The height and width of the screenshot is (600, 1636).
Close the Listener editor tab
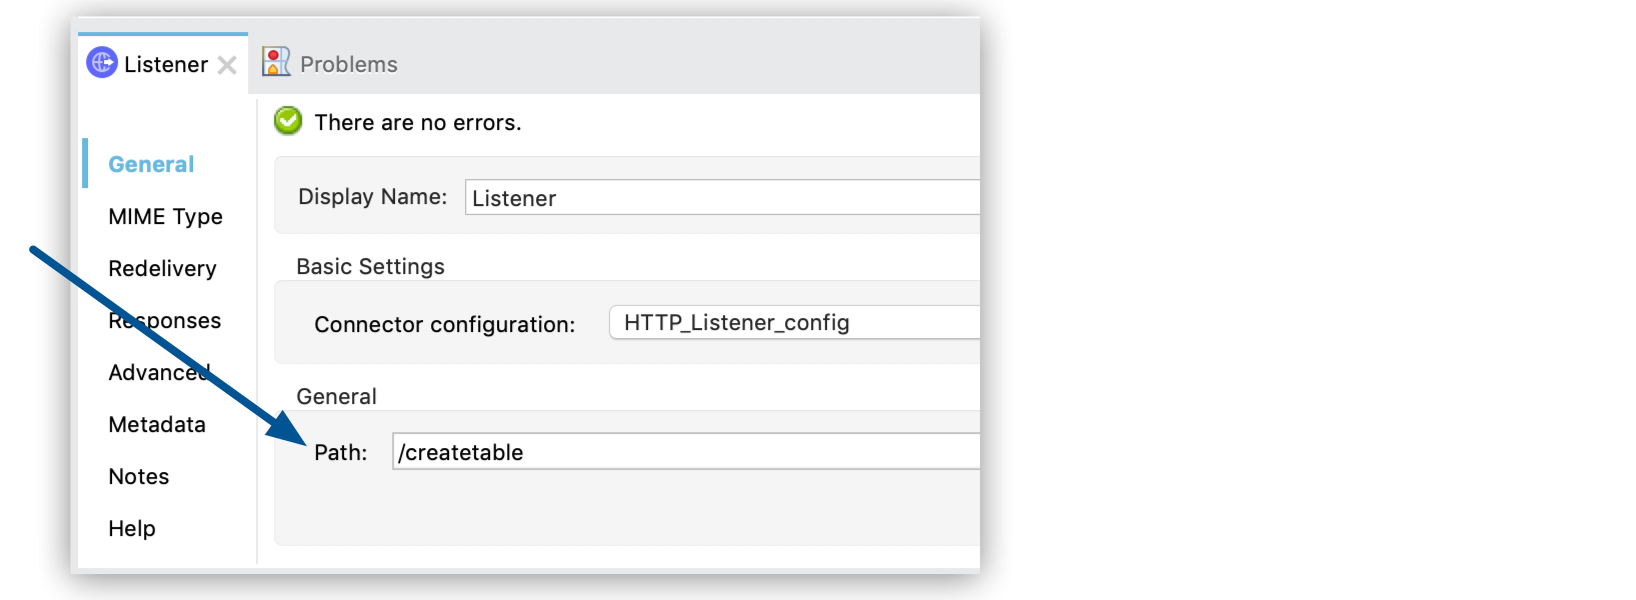point(228,65)
